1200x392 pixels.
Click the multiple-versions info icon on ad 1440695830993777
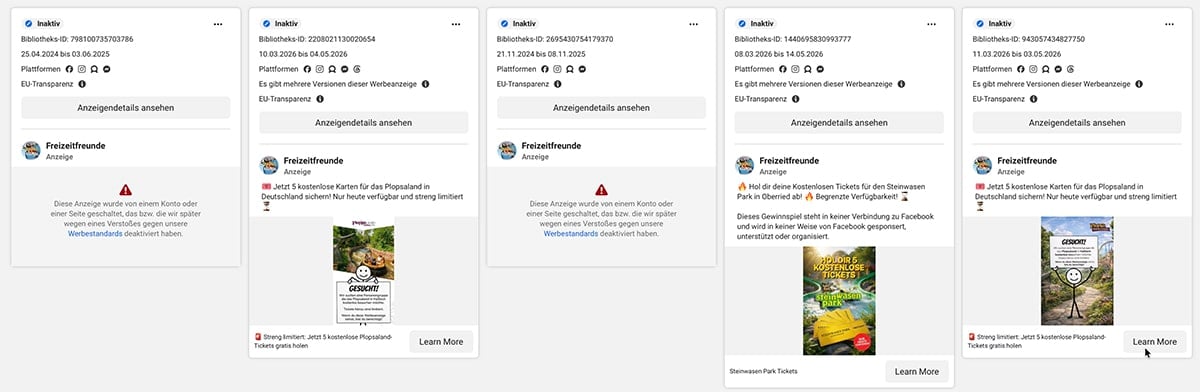point(900,84)
